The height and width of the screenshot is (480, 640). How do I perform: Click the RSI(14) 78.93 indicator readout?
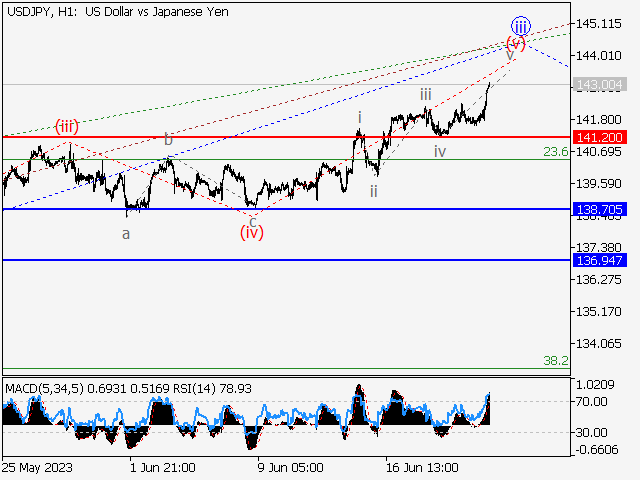point(212,389)
